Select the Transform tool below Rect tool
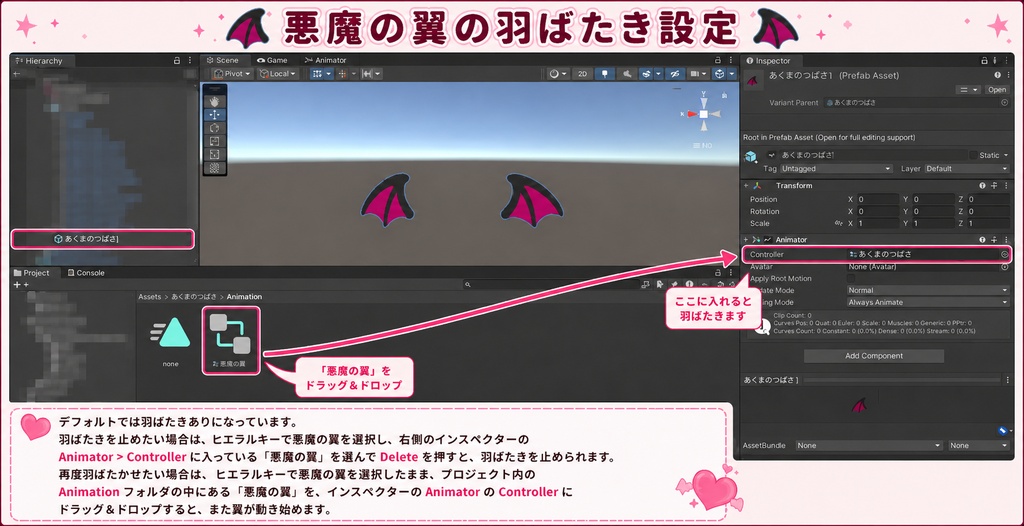 [x=215, y=167]
